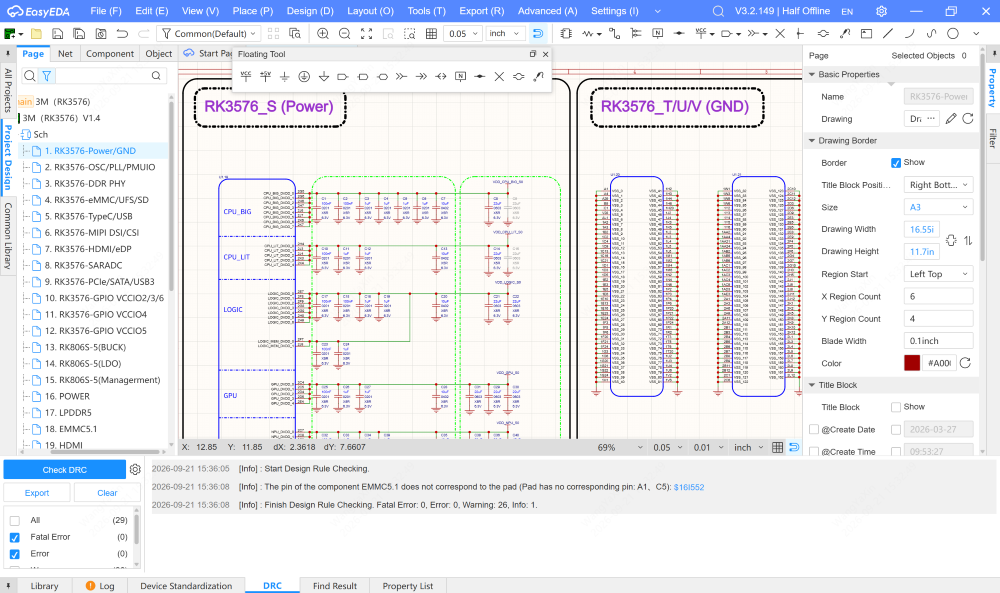Image resolution: width=1000 pixels, height=593 pixels.
Task: Click the zoom in magnifier icon
Action: coord(323,34)
